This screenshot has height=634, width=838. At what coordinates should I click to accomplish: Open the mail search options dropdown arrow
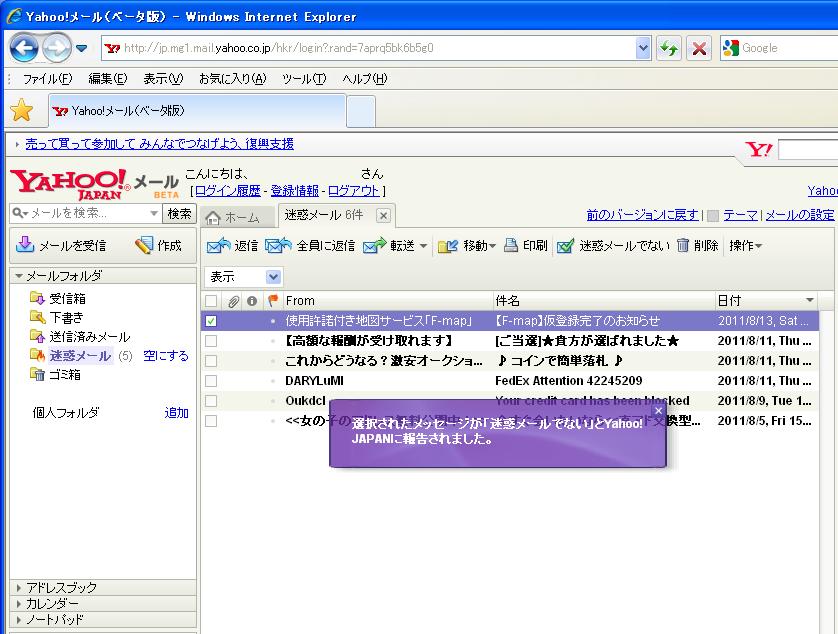(154, 213)
